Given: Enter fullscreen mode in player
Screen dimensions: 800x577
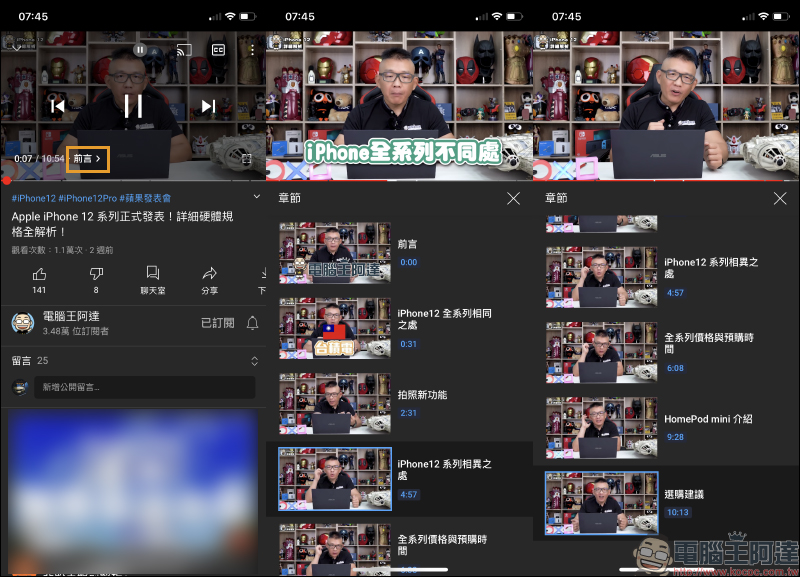Looking at the screenshot, I should point(246,159).
